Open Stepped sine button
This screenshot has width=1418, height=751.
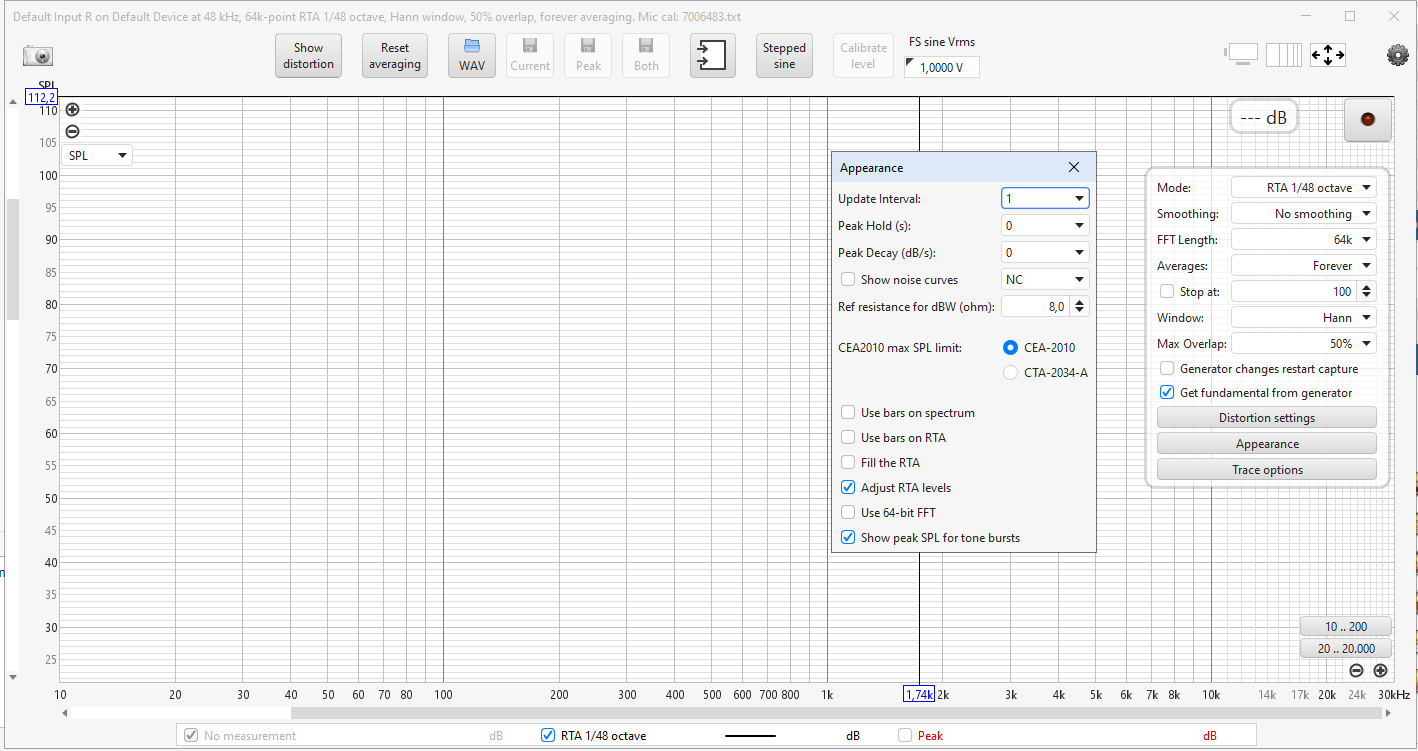click(x=784, y=55)
